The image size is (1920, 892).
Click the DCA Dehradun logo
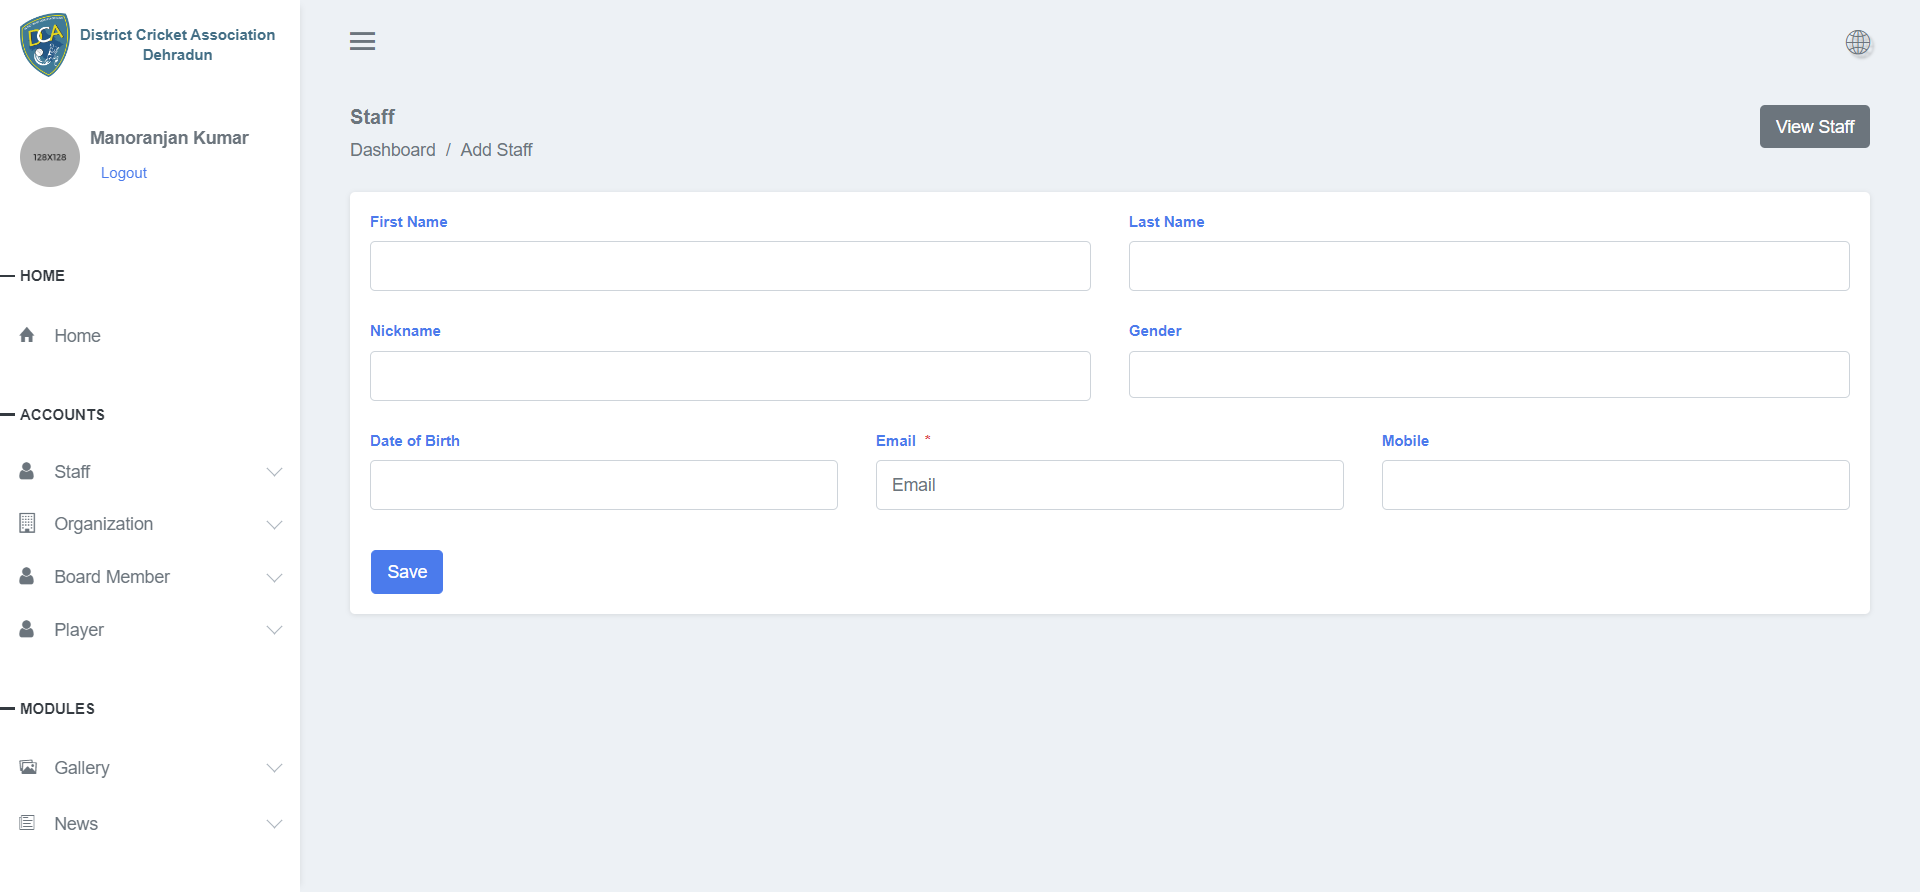click(x=45, y=45)
